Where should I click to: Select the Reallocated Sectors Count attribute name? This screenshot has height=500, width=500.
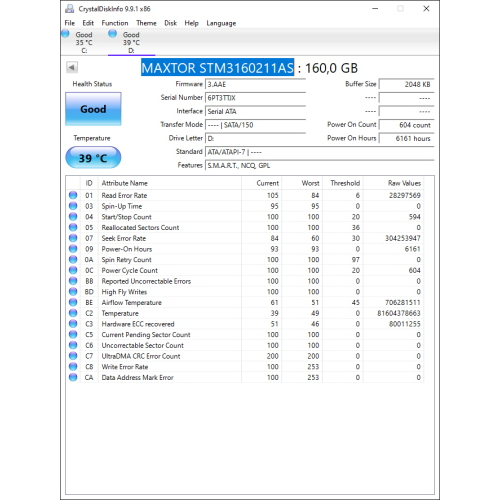point(140,228)
